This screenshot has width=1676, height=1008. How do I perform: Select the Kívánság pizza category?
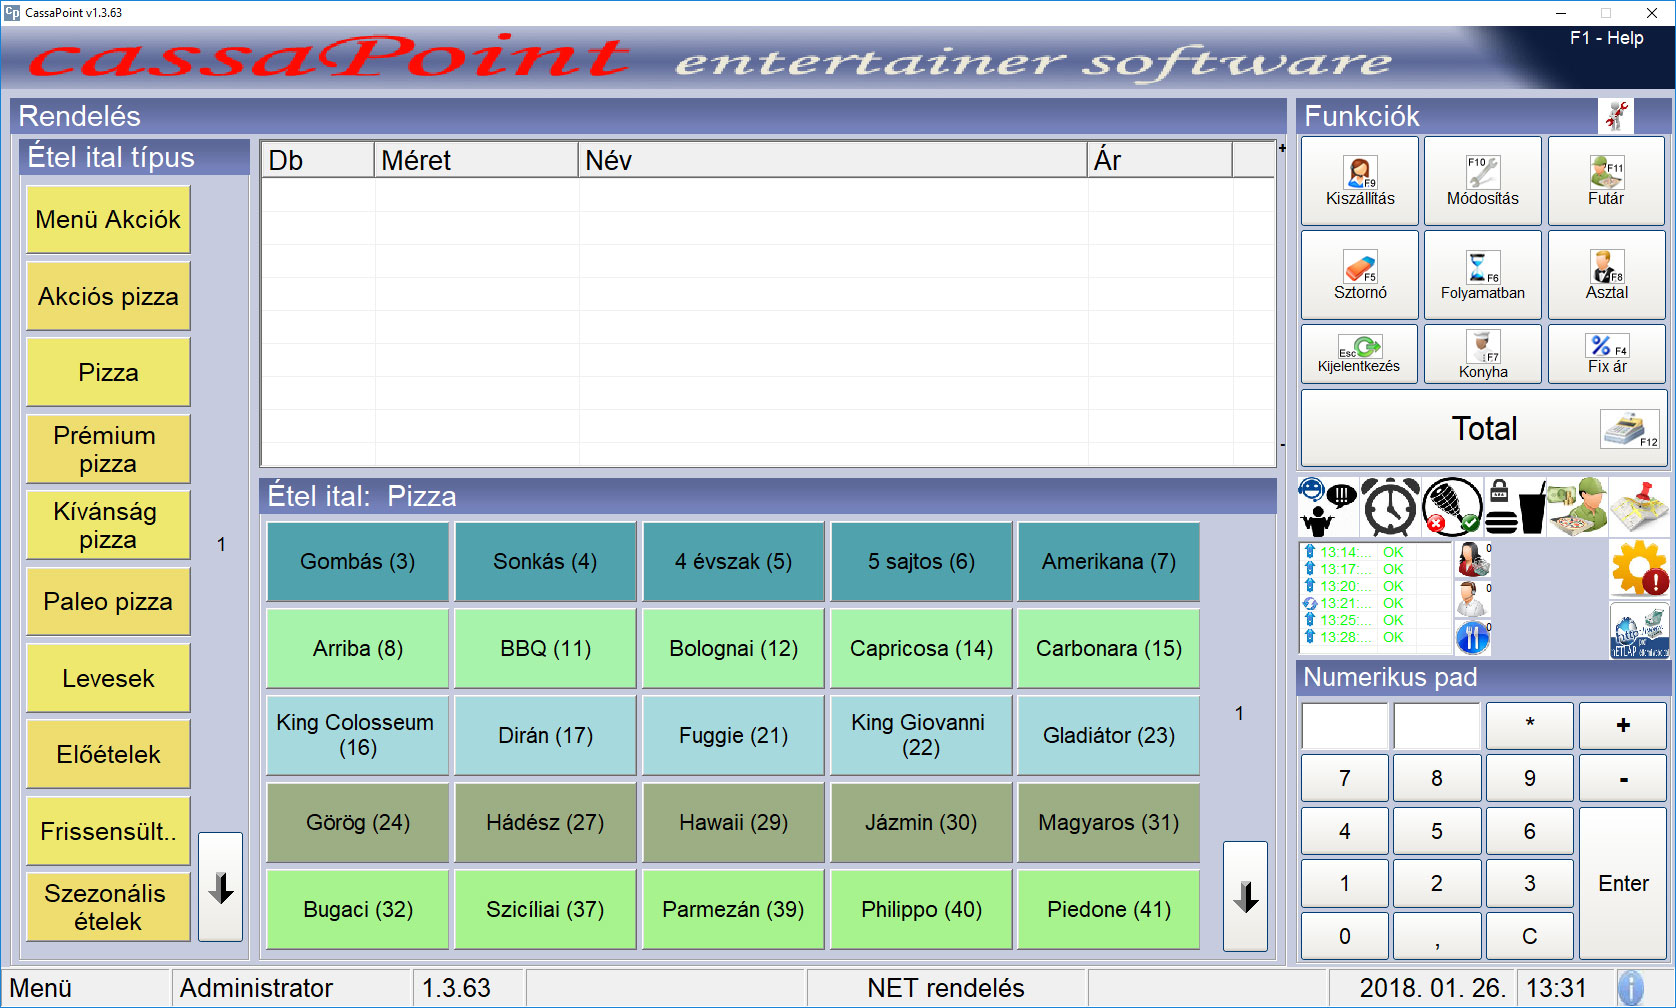click(108, 525)
